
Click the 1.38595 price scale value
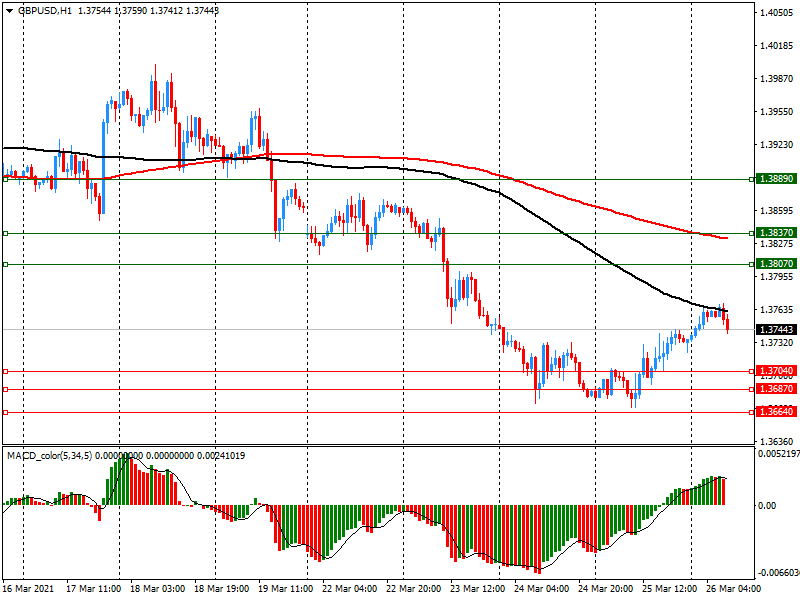point(777,211)
